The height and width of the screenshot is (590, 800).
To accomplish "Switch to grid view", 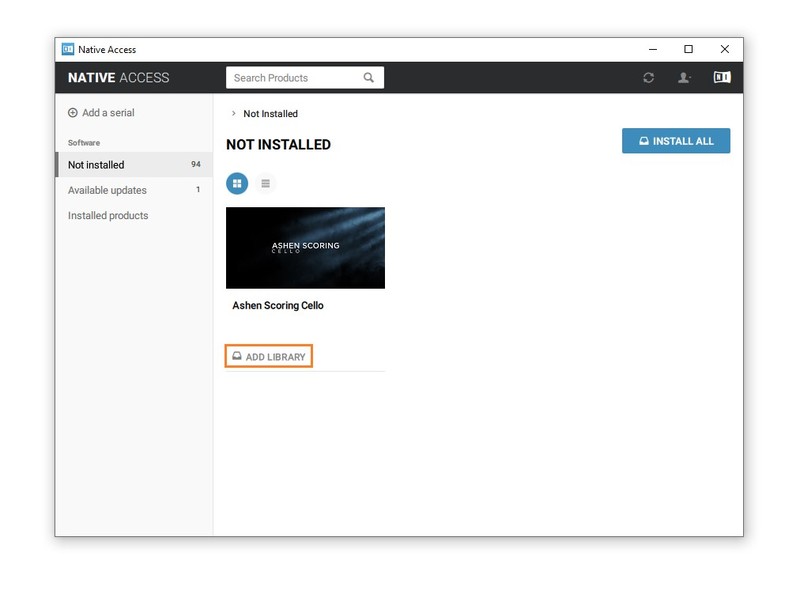I will (237, 183).
